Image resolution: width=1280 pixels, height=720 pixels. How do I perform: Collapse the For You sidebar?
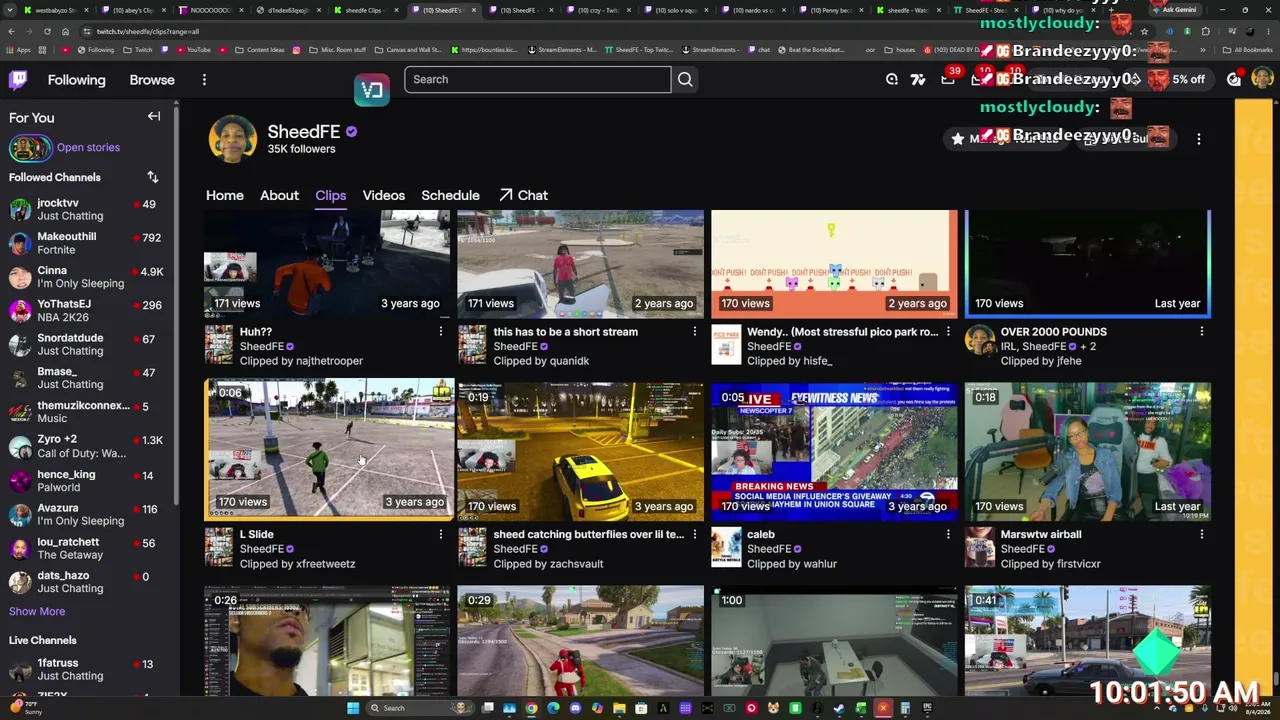(x=154, y=117)
